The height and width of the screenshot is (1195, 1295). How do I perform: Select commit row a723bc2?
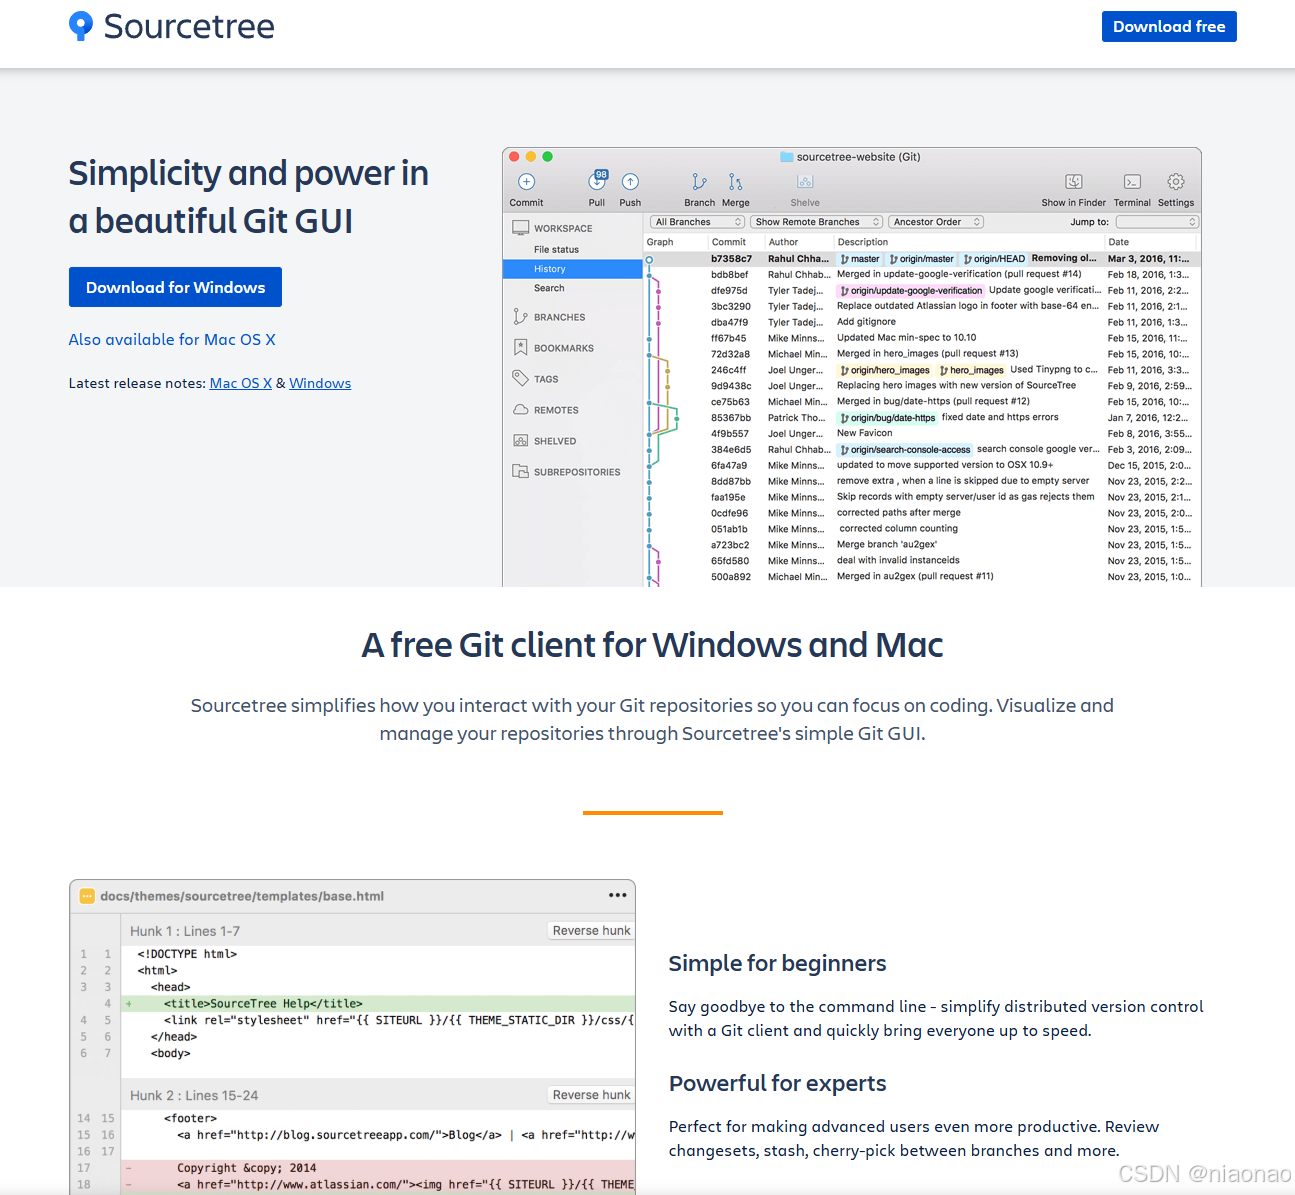point(921,545)
